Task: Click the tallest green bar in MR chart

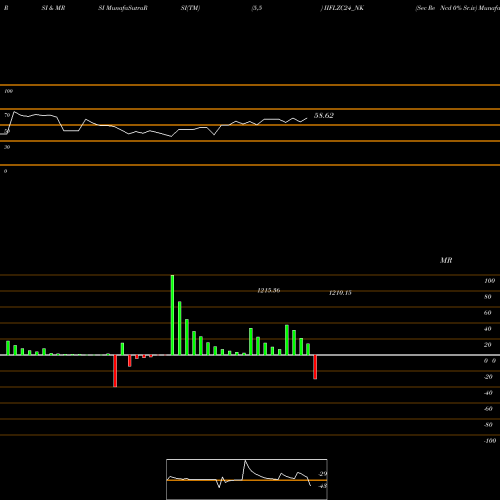Action: (172, 315)
